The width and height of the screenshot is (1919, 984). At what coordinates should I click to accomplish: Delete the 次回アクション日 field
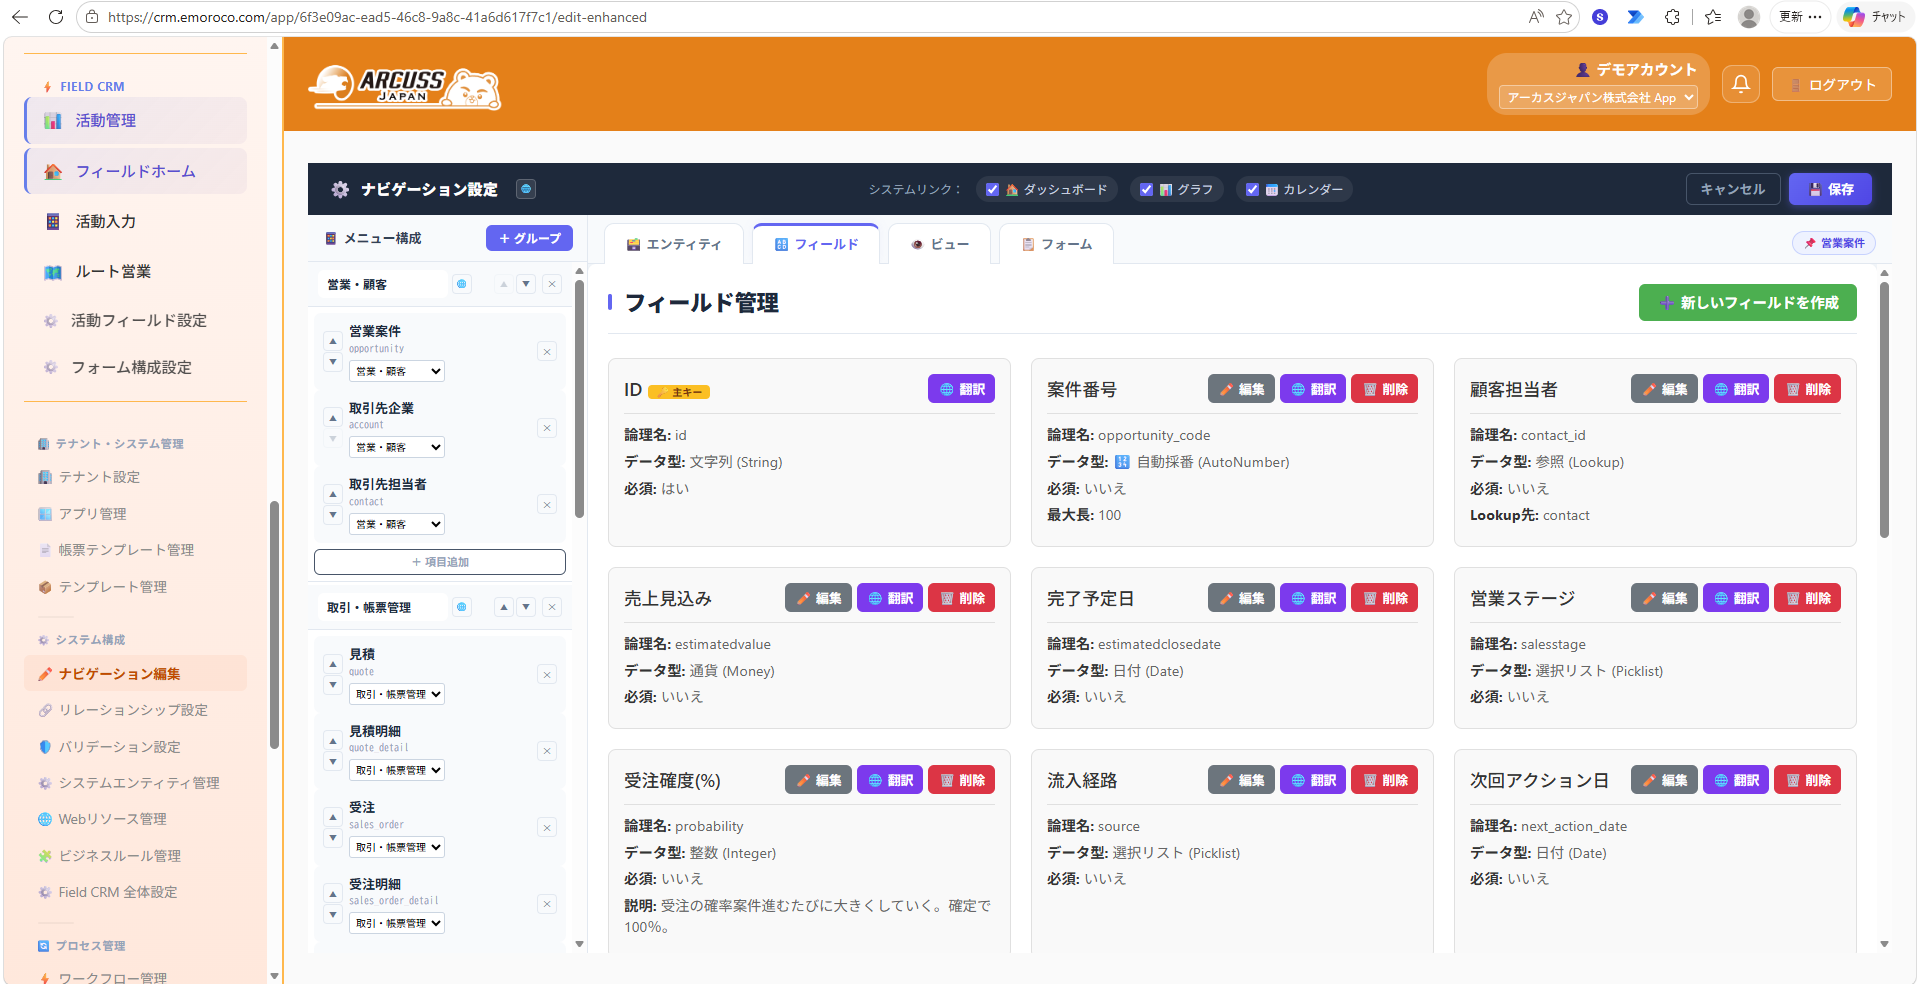coord(1807,780)
